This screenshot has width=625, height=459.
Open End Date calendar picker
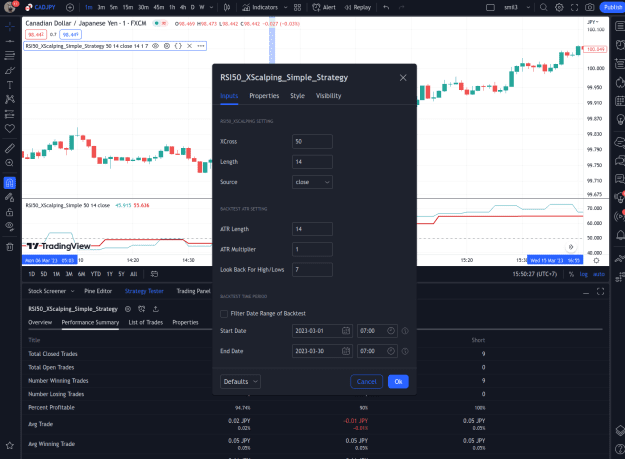(x=346, y=351)
